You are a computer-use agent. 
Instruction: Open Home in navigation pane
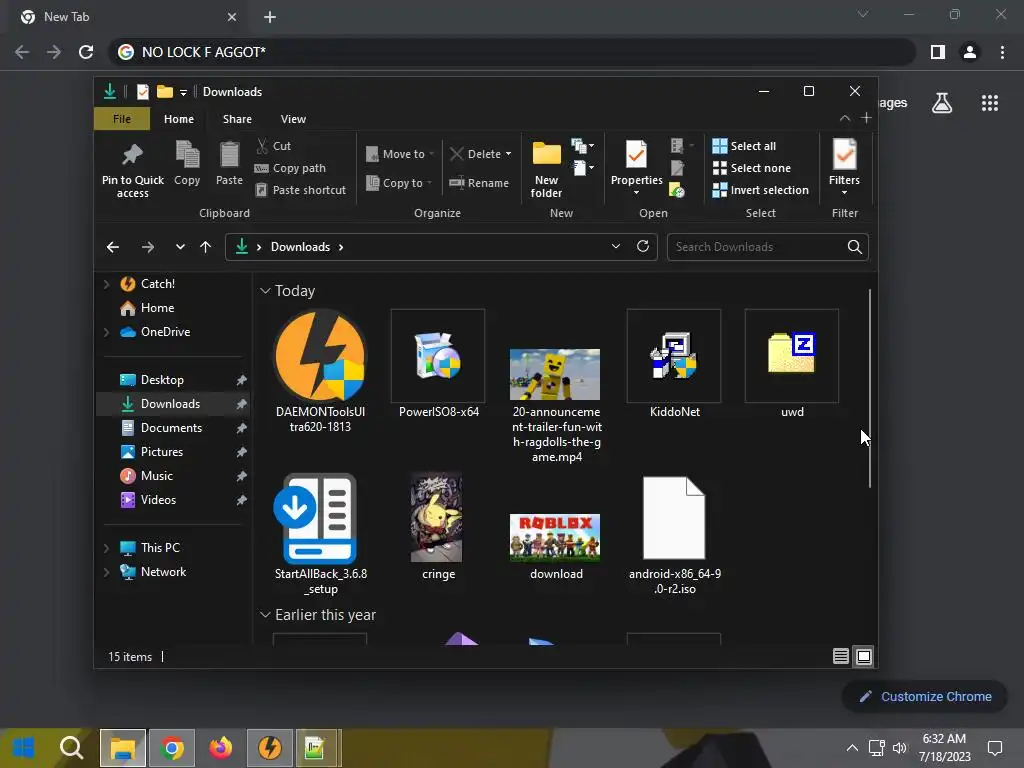148,308
